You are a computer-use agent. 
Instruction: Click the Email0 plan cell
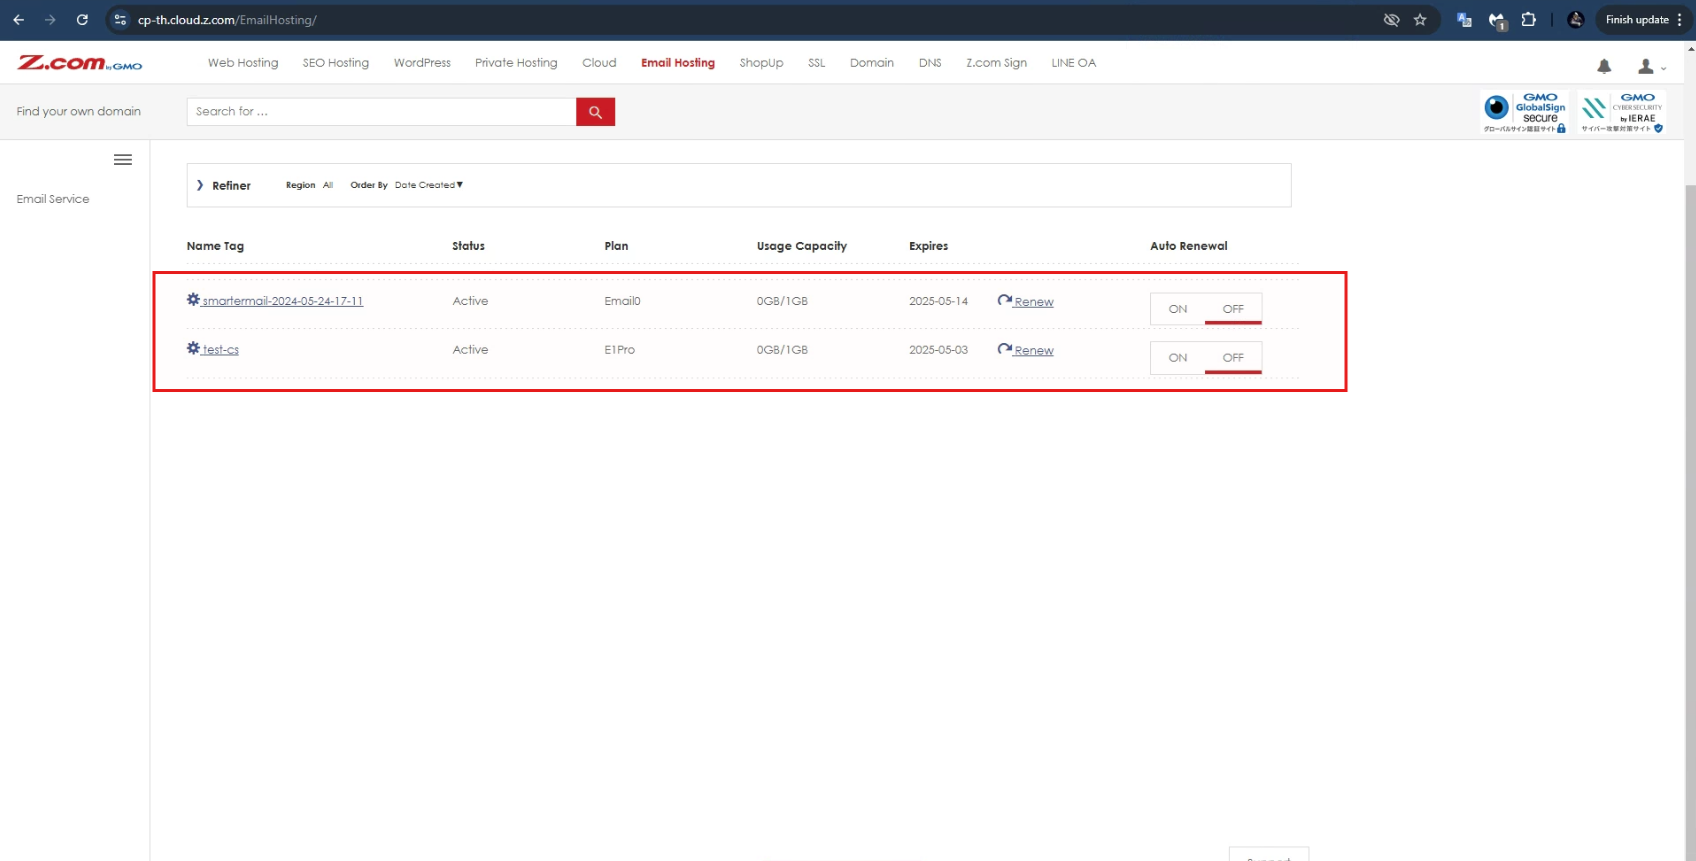point(622,301)
